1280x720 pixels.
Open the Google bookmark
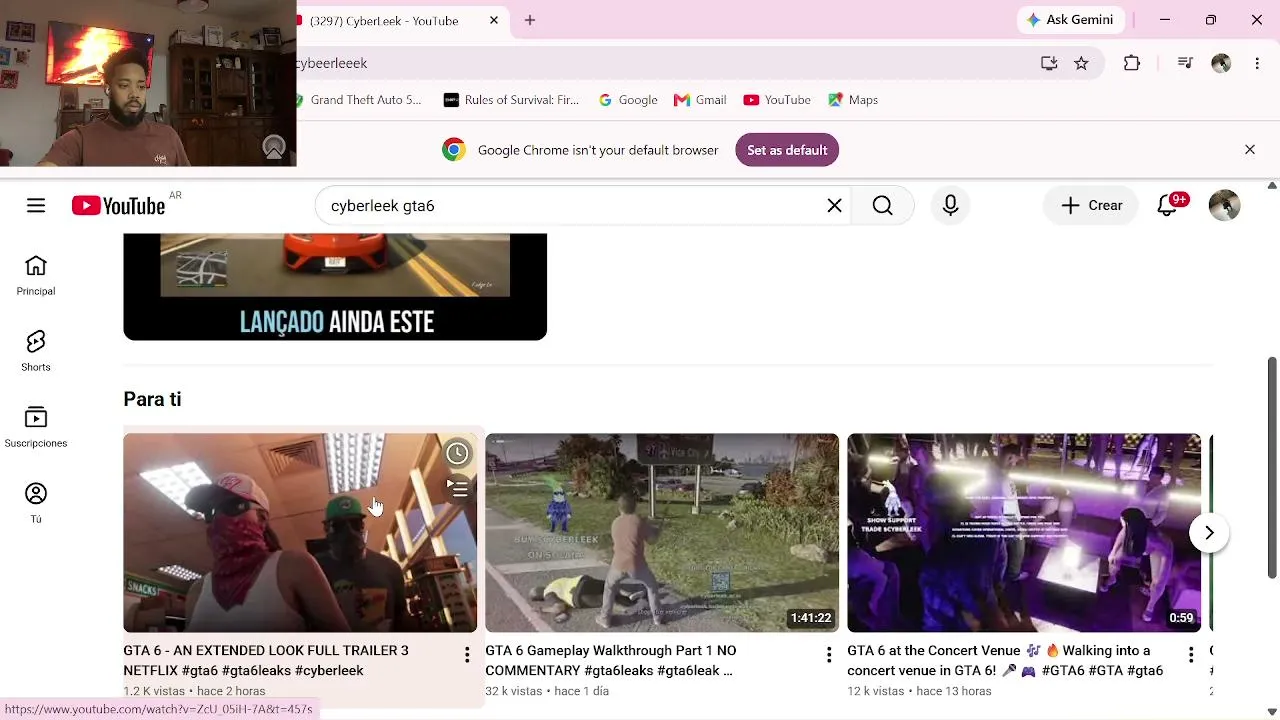point(628,100)
